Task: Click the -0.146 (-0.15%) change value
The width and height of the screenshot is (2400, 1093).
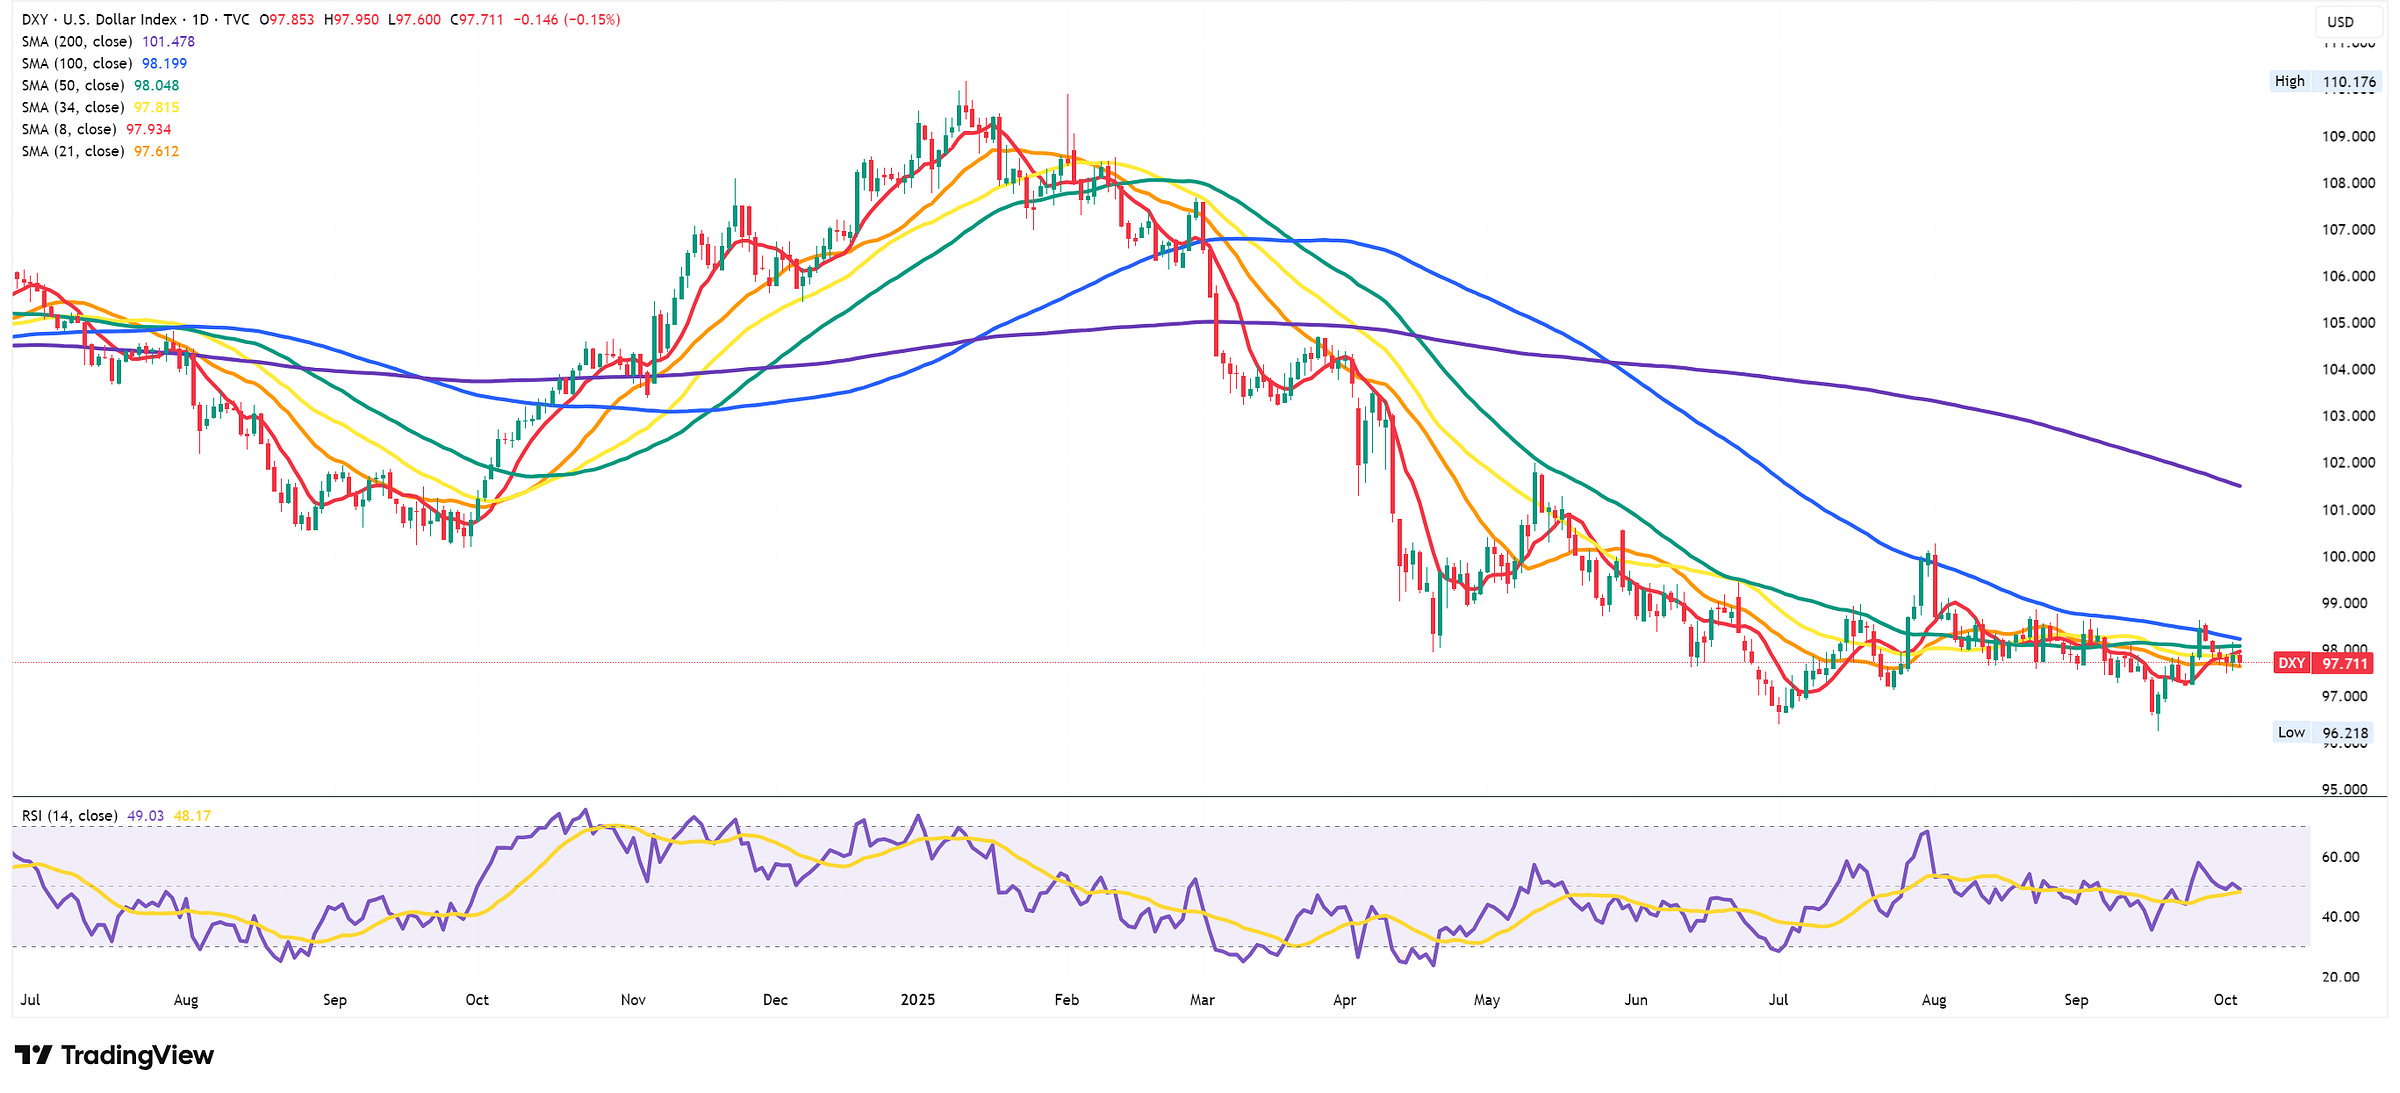Action: coord(567,19)
